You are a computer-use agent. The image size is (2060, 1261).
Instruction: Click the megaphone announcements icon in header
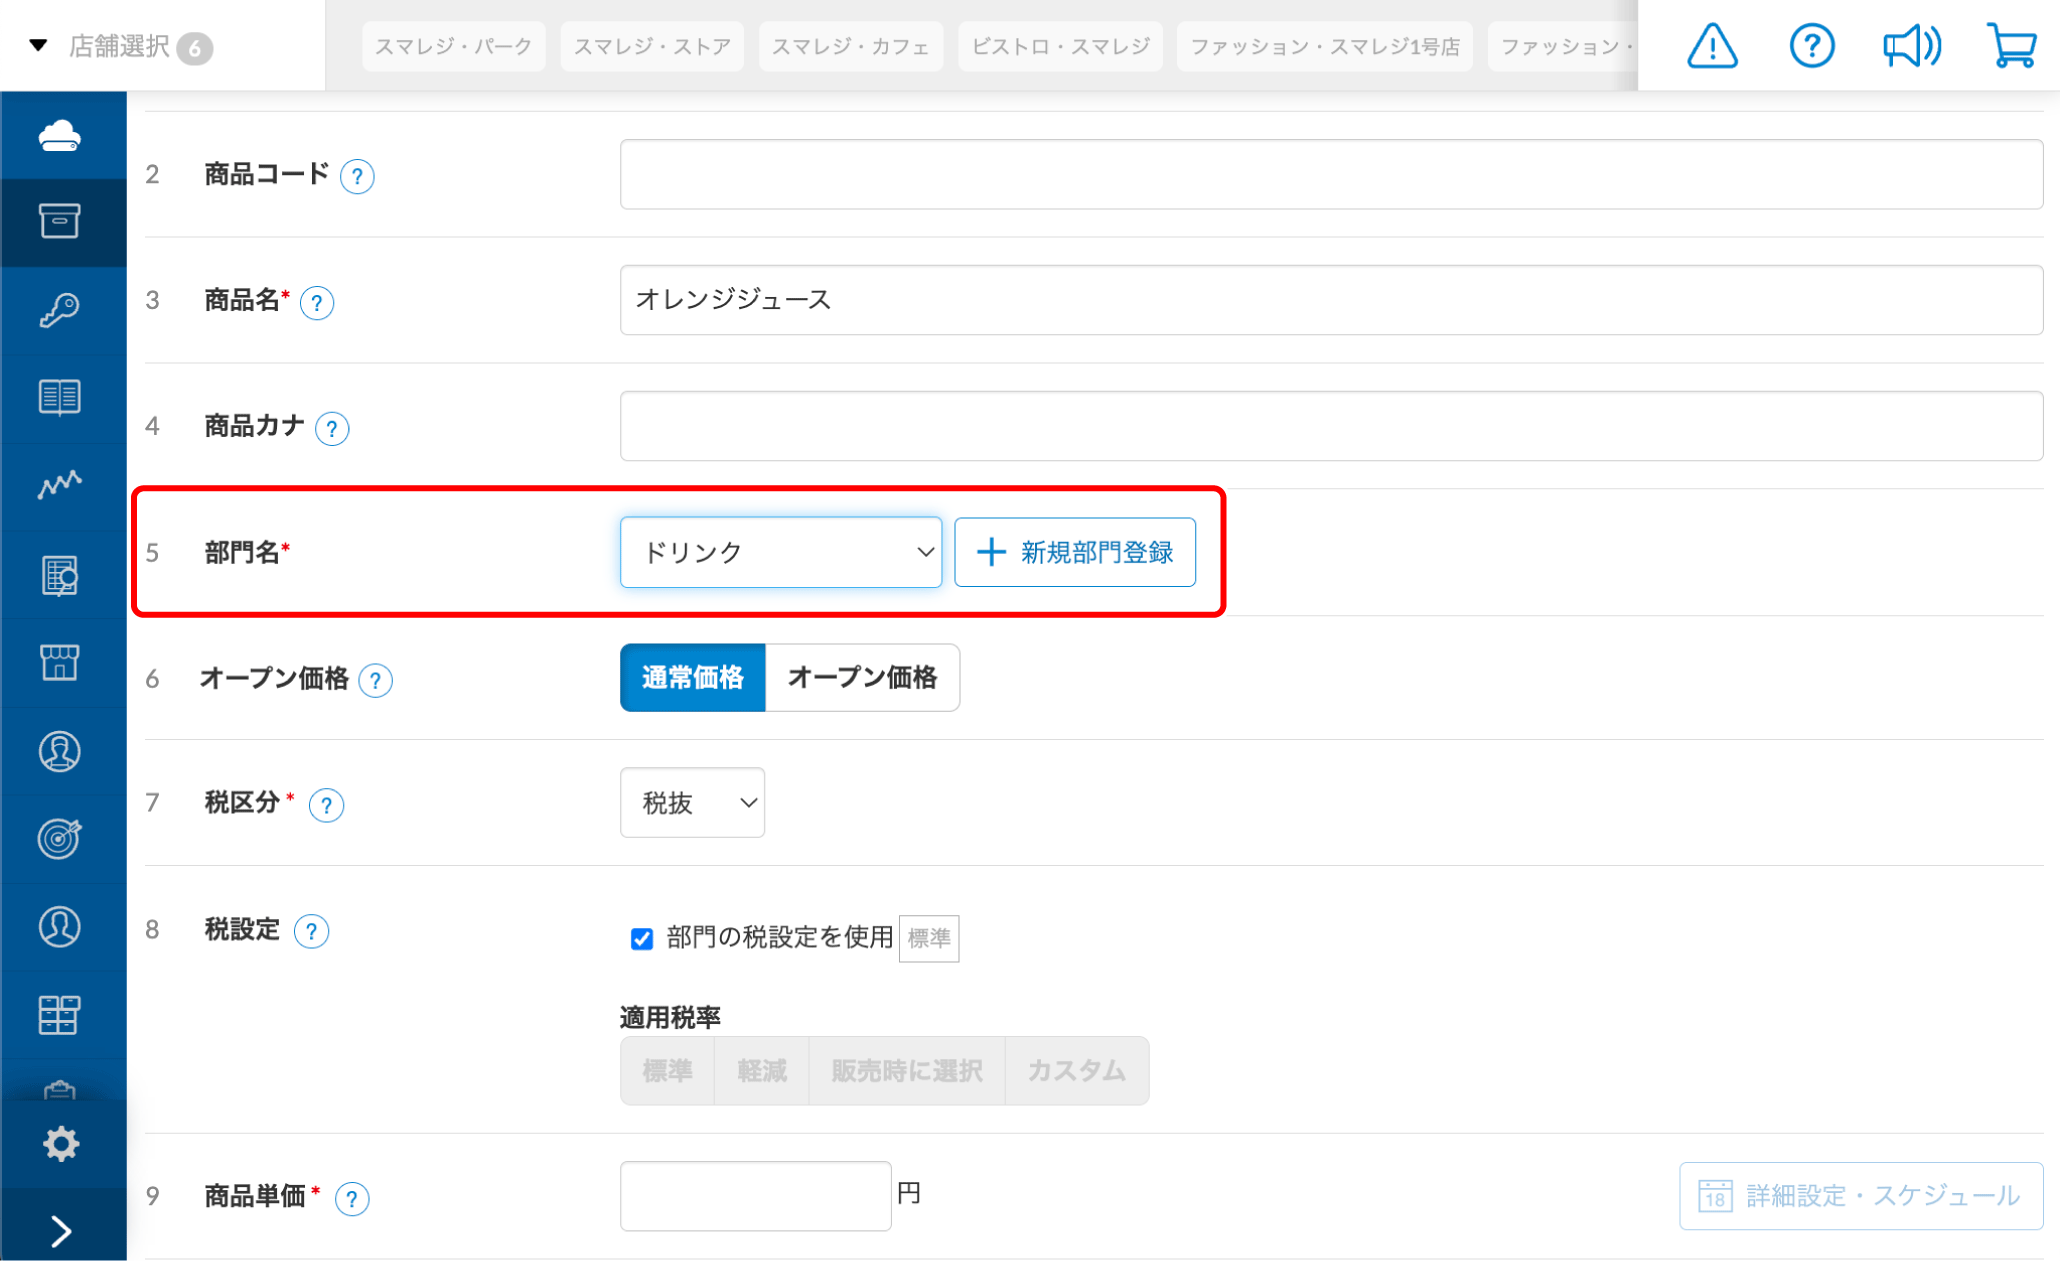tap(1912, 45)
